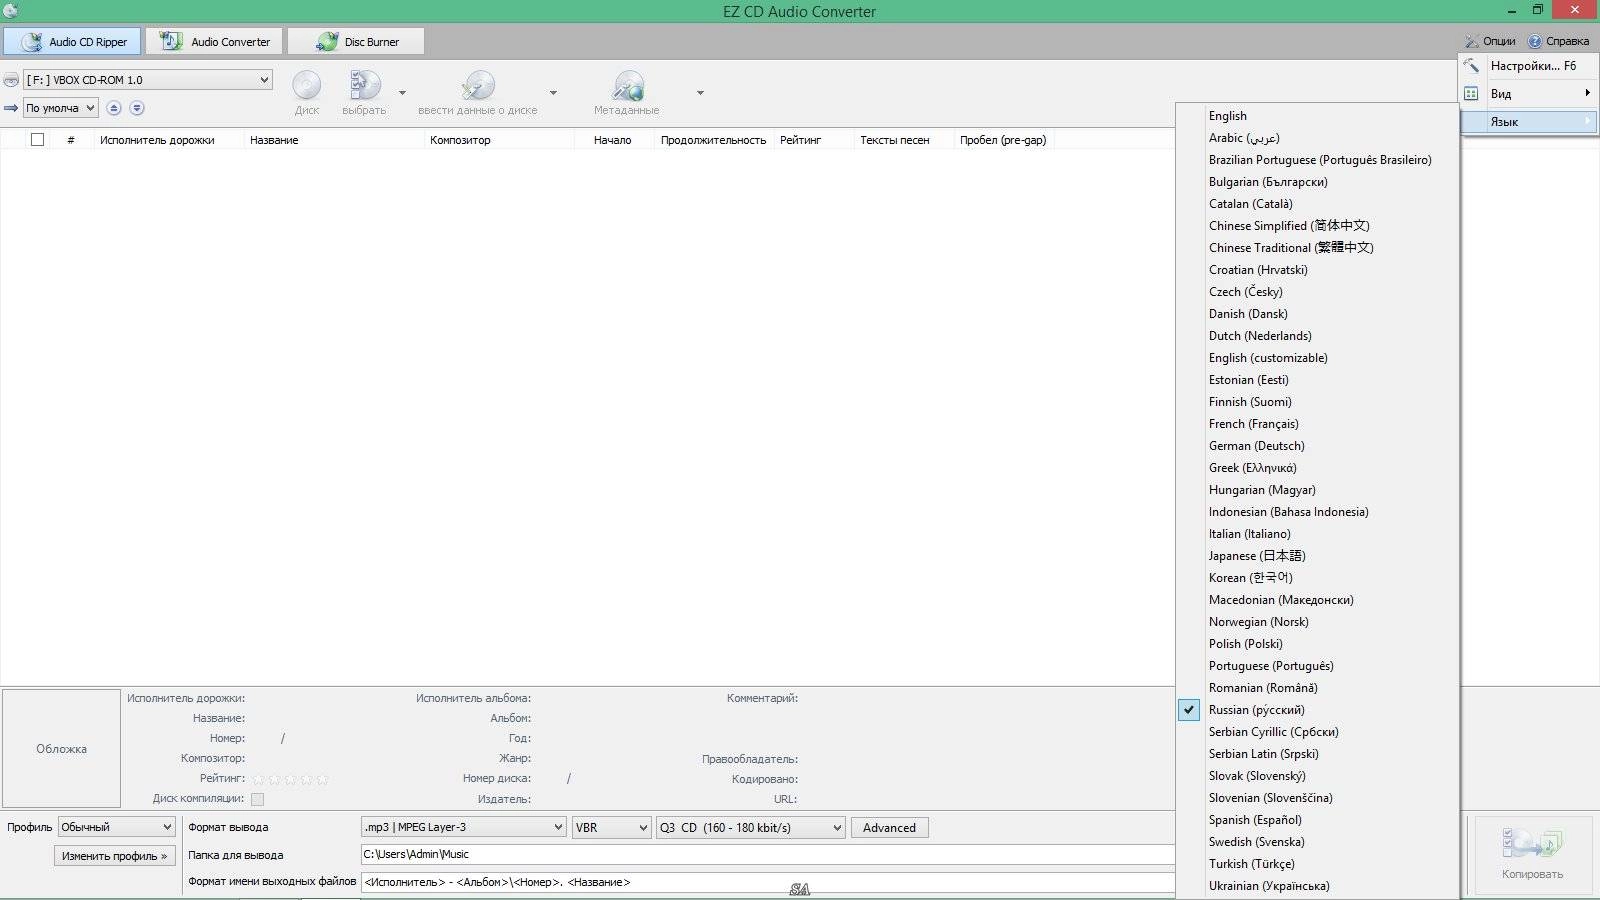Click the Композитор column header

[x=460, y=140]
